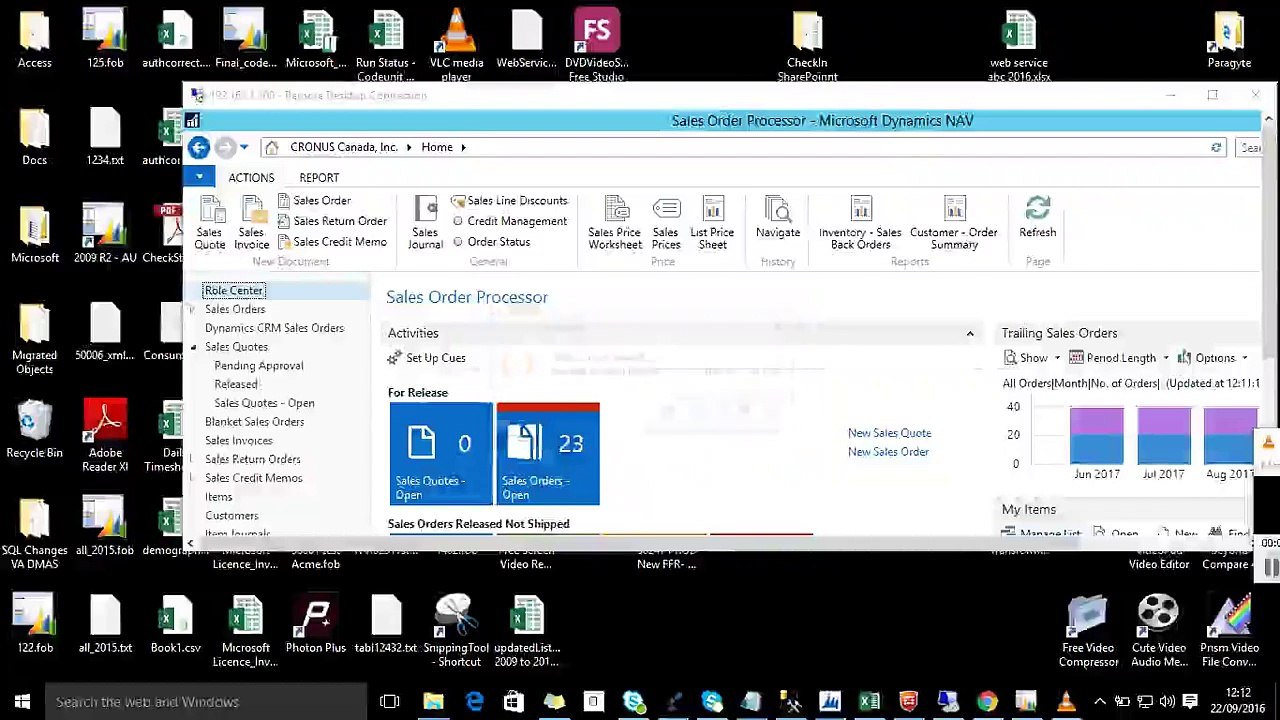Create a Sales Credit Memo
Image resolution: width=1280 pixels, height=720 pixels.
tap(332, 242)
